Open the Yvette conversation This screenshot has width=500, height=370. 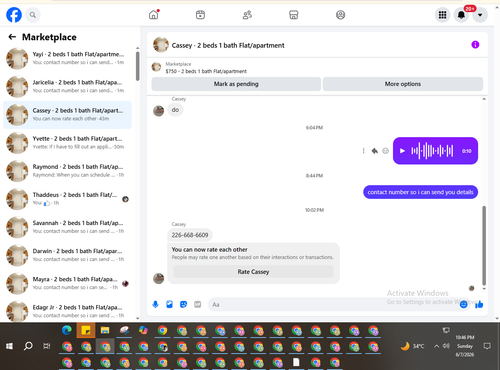click(67, 143)
